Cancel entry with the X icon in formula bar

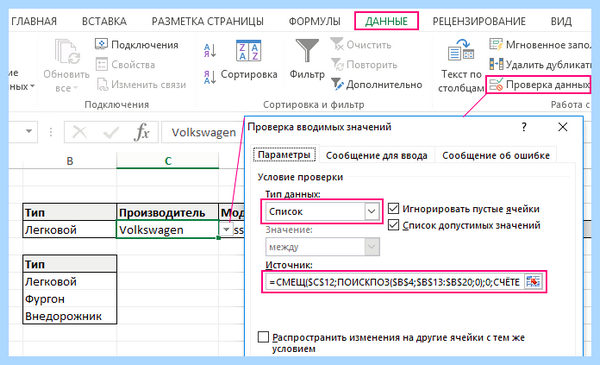tap(80, 132)
